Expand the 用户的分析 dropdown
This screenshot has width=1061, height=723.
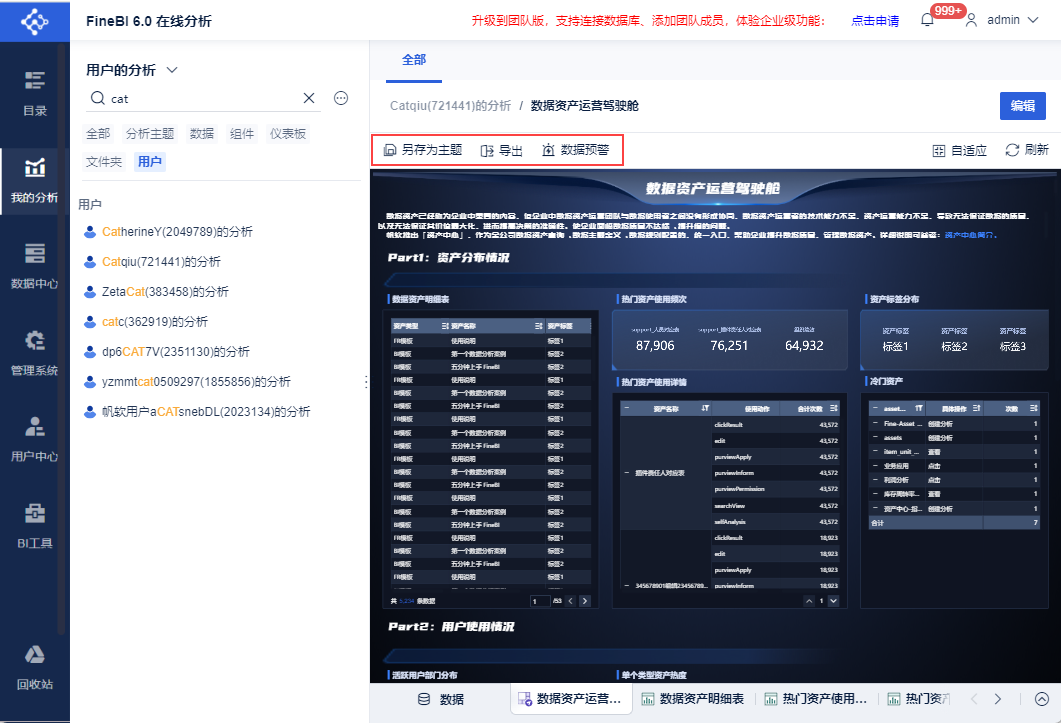click(x=172, y=70)
